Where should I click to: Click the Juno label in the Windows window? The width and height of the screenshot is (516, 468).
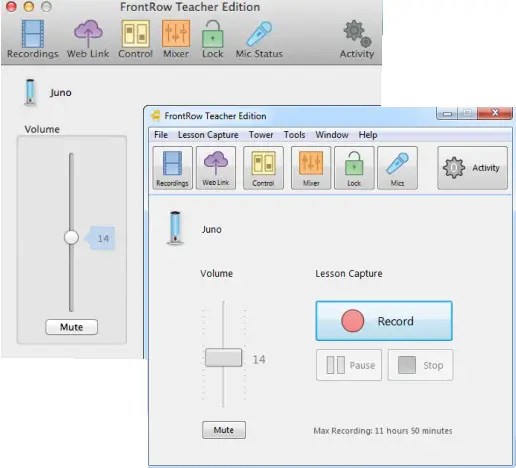click(x=212, y=229)
